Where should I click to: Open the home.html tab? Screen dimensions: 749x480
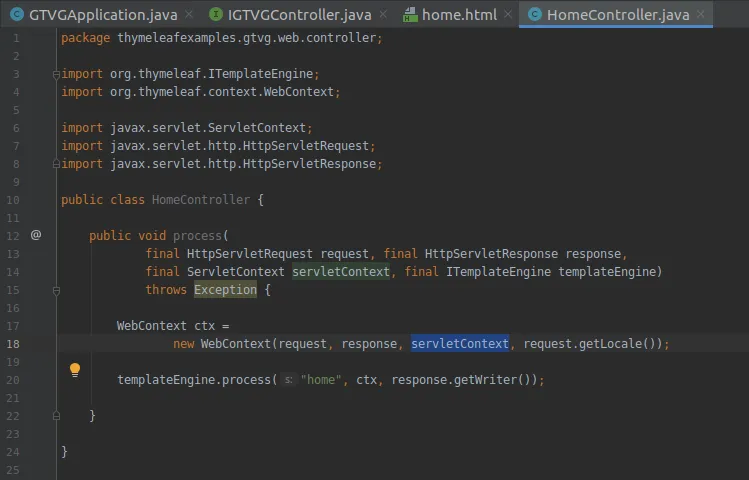tap(459, 15)
